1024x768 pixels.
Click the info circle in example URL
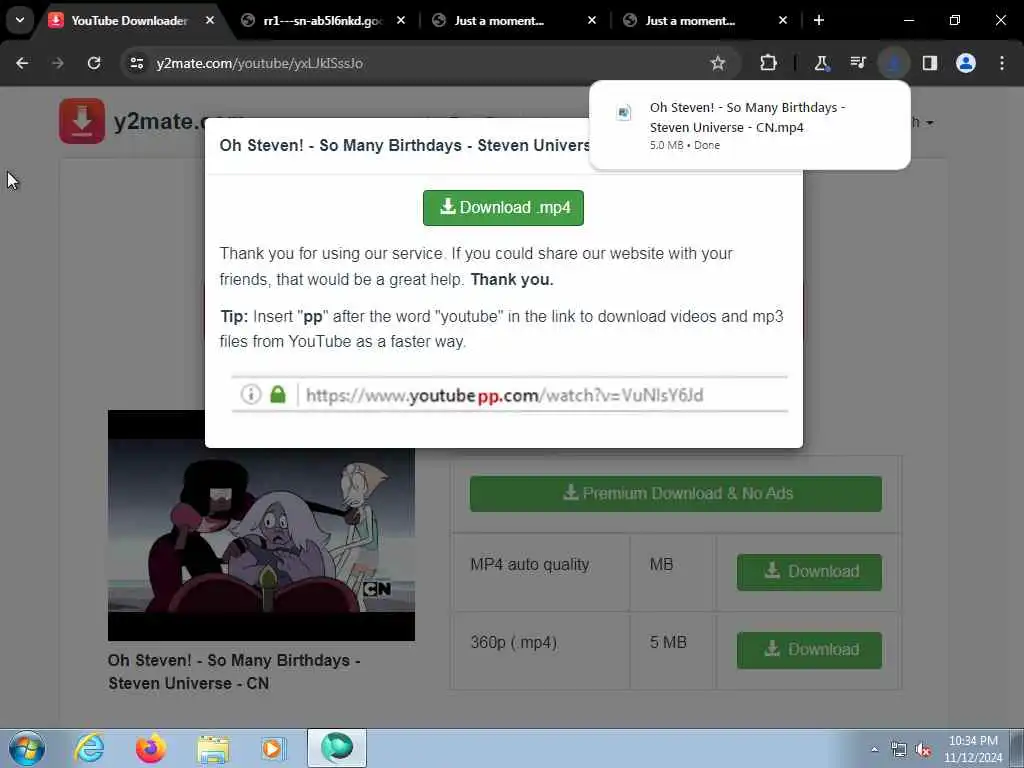pos(251,394)
